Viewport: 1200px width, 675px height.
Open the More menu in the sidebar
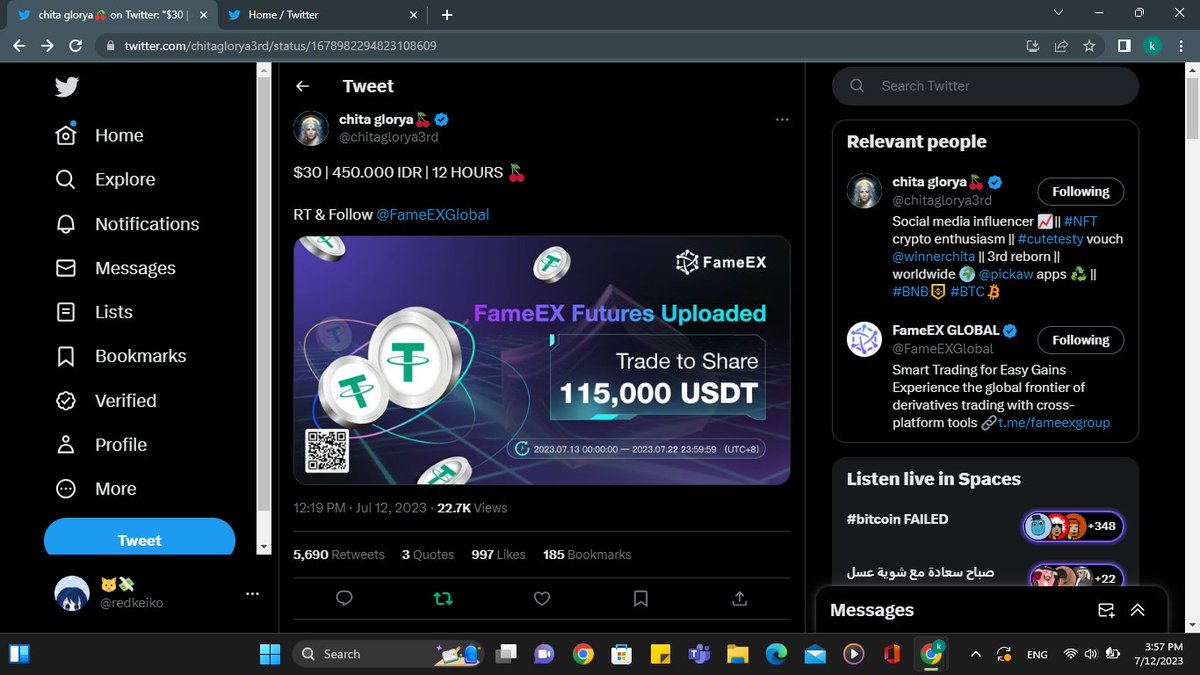pyautogui.click(x=95, y=488)
